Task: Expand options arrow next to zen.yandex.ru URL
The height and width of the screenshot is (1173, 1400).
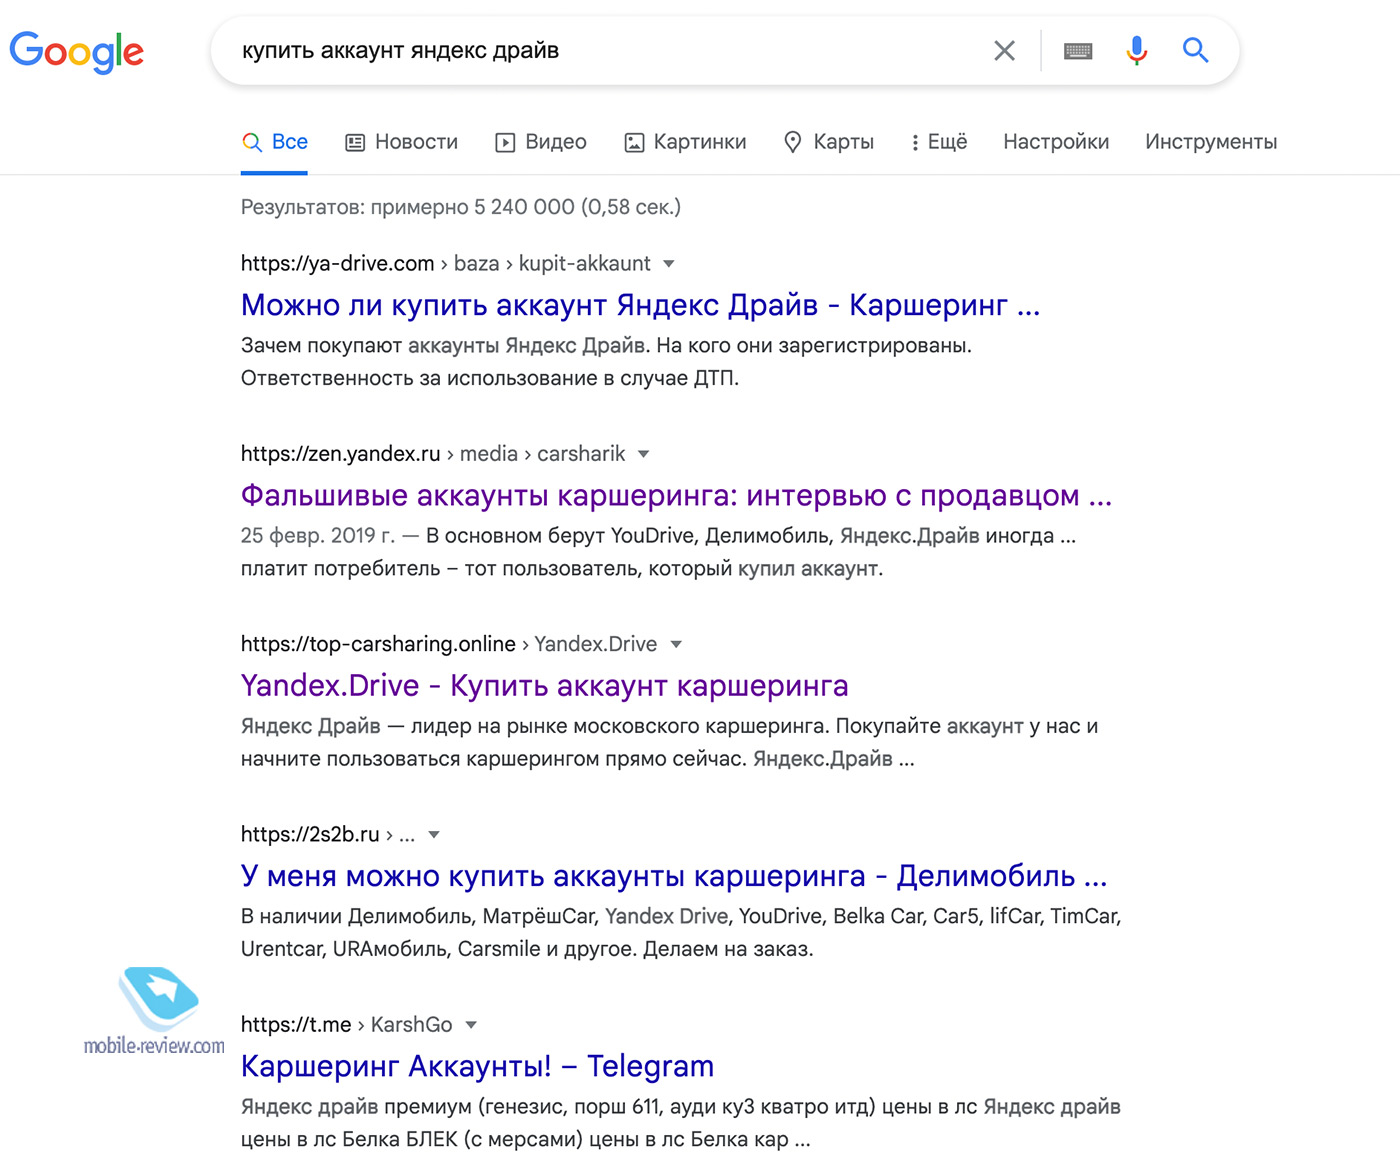Action: point(644,454)
